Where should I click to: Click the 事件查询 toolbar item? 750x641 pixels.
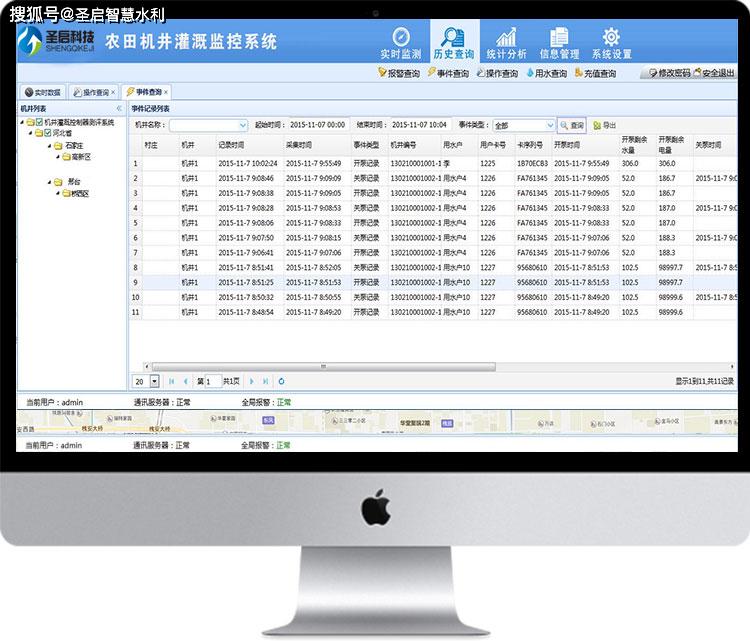point(448,73)
